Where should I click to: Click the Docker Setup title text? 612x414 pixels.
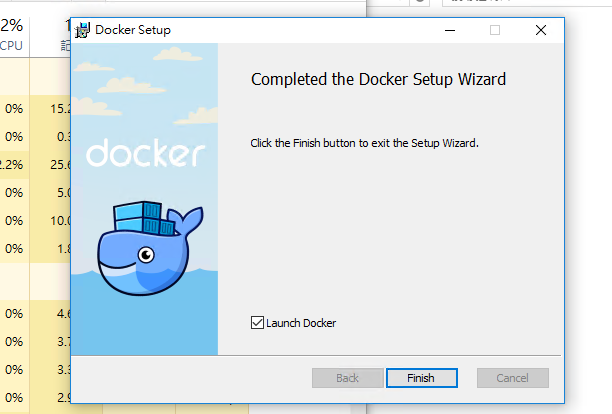coord(133,30)
